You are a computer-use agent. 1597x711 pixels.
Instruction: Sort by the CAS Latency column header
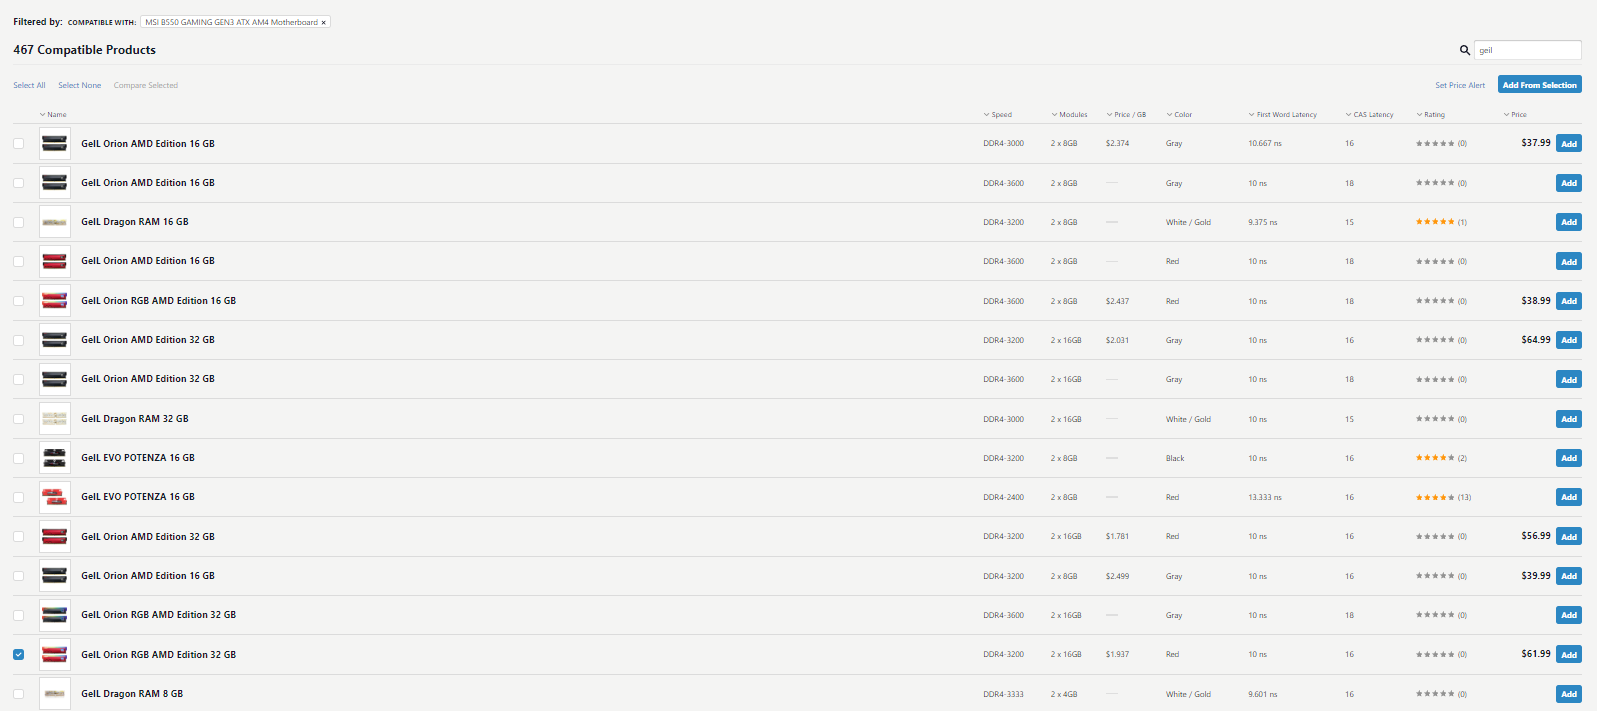(1370, 115)
